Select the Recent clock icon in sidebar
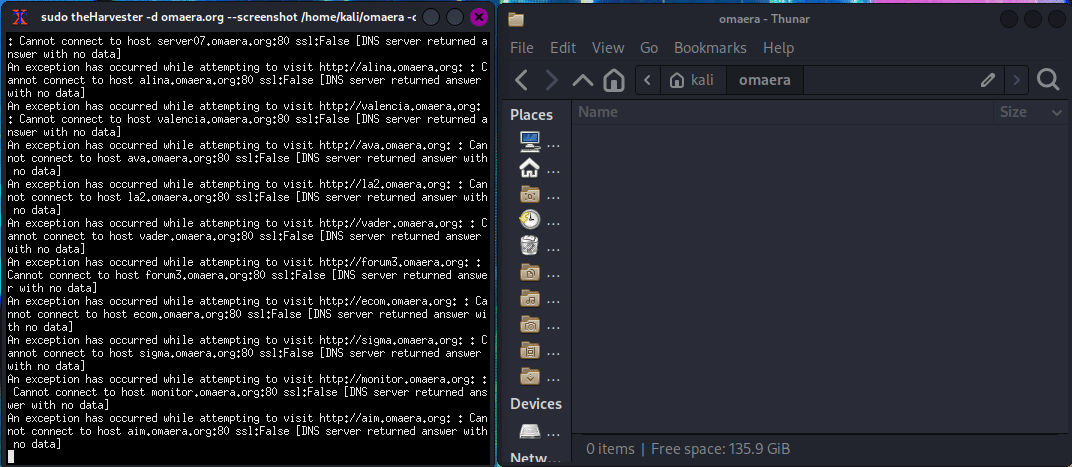 coord(530,220)
